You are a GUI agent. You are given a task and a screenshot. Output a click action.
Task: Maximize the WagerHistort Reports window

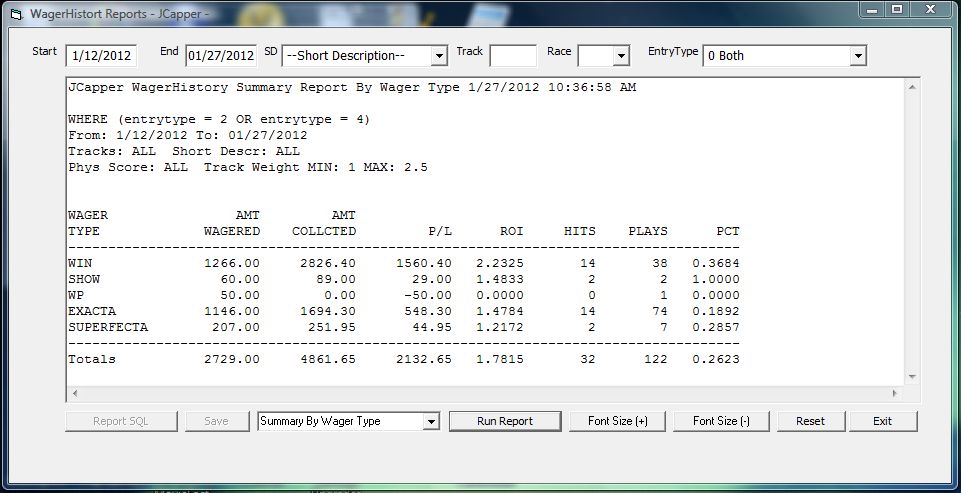pos(897,9)
